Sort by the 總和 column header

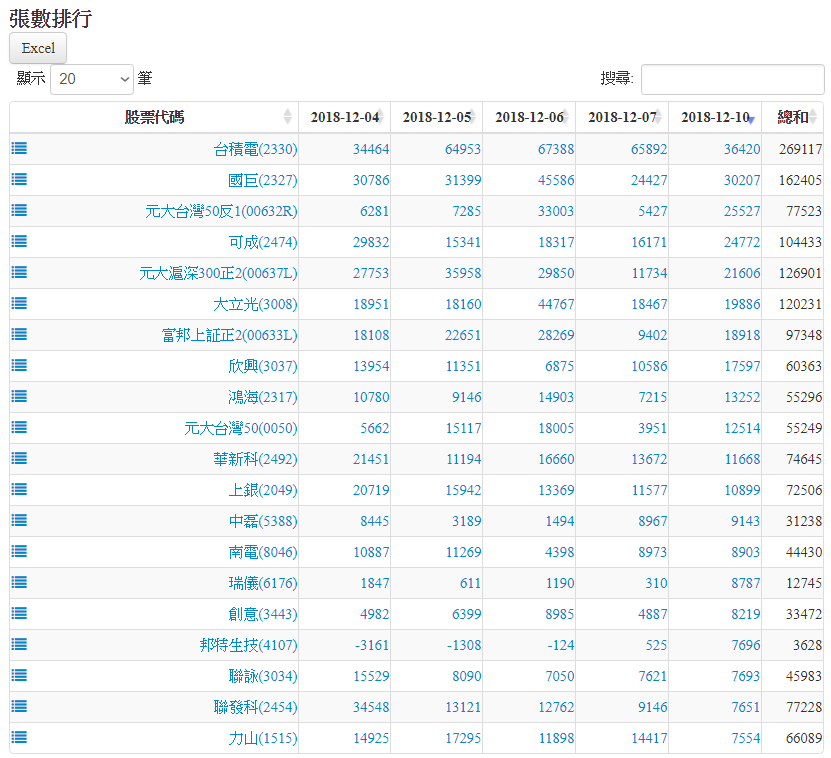coord(793,117)
